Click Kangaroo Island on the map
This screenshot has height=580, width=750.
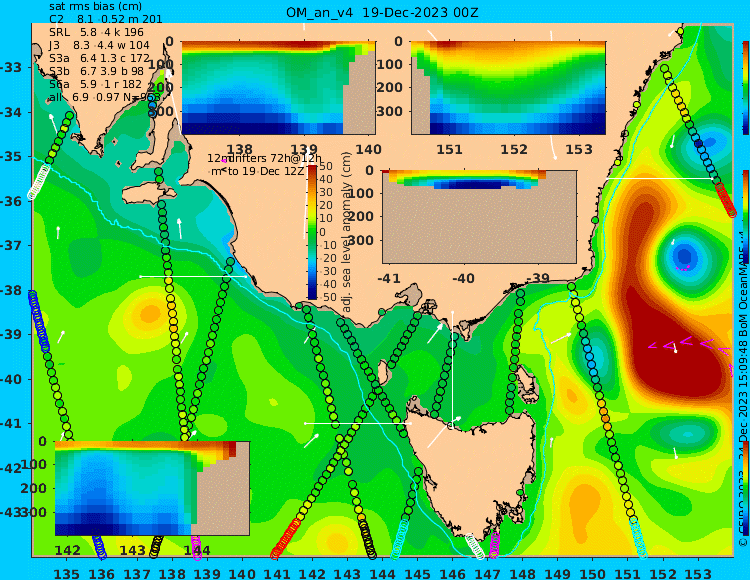coord(148,195)
